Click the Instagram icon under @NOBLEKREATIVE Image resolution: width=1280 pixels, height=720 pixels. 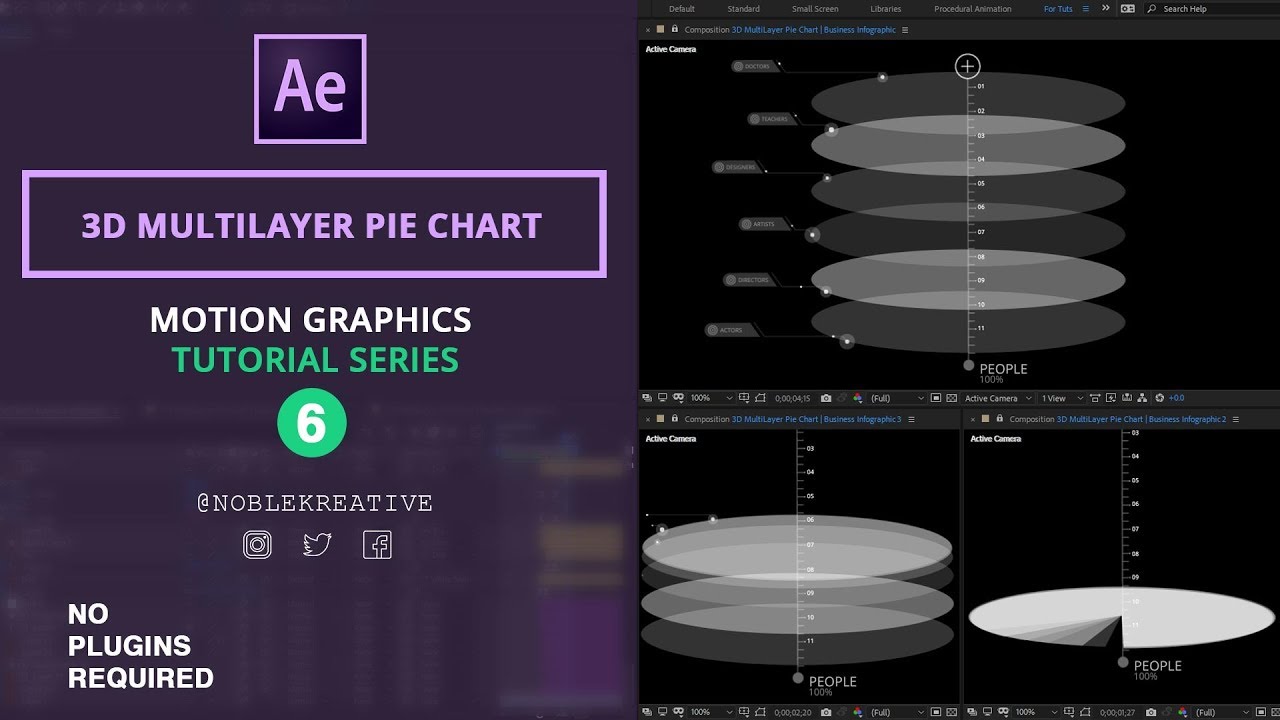coord(257,544)
